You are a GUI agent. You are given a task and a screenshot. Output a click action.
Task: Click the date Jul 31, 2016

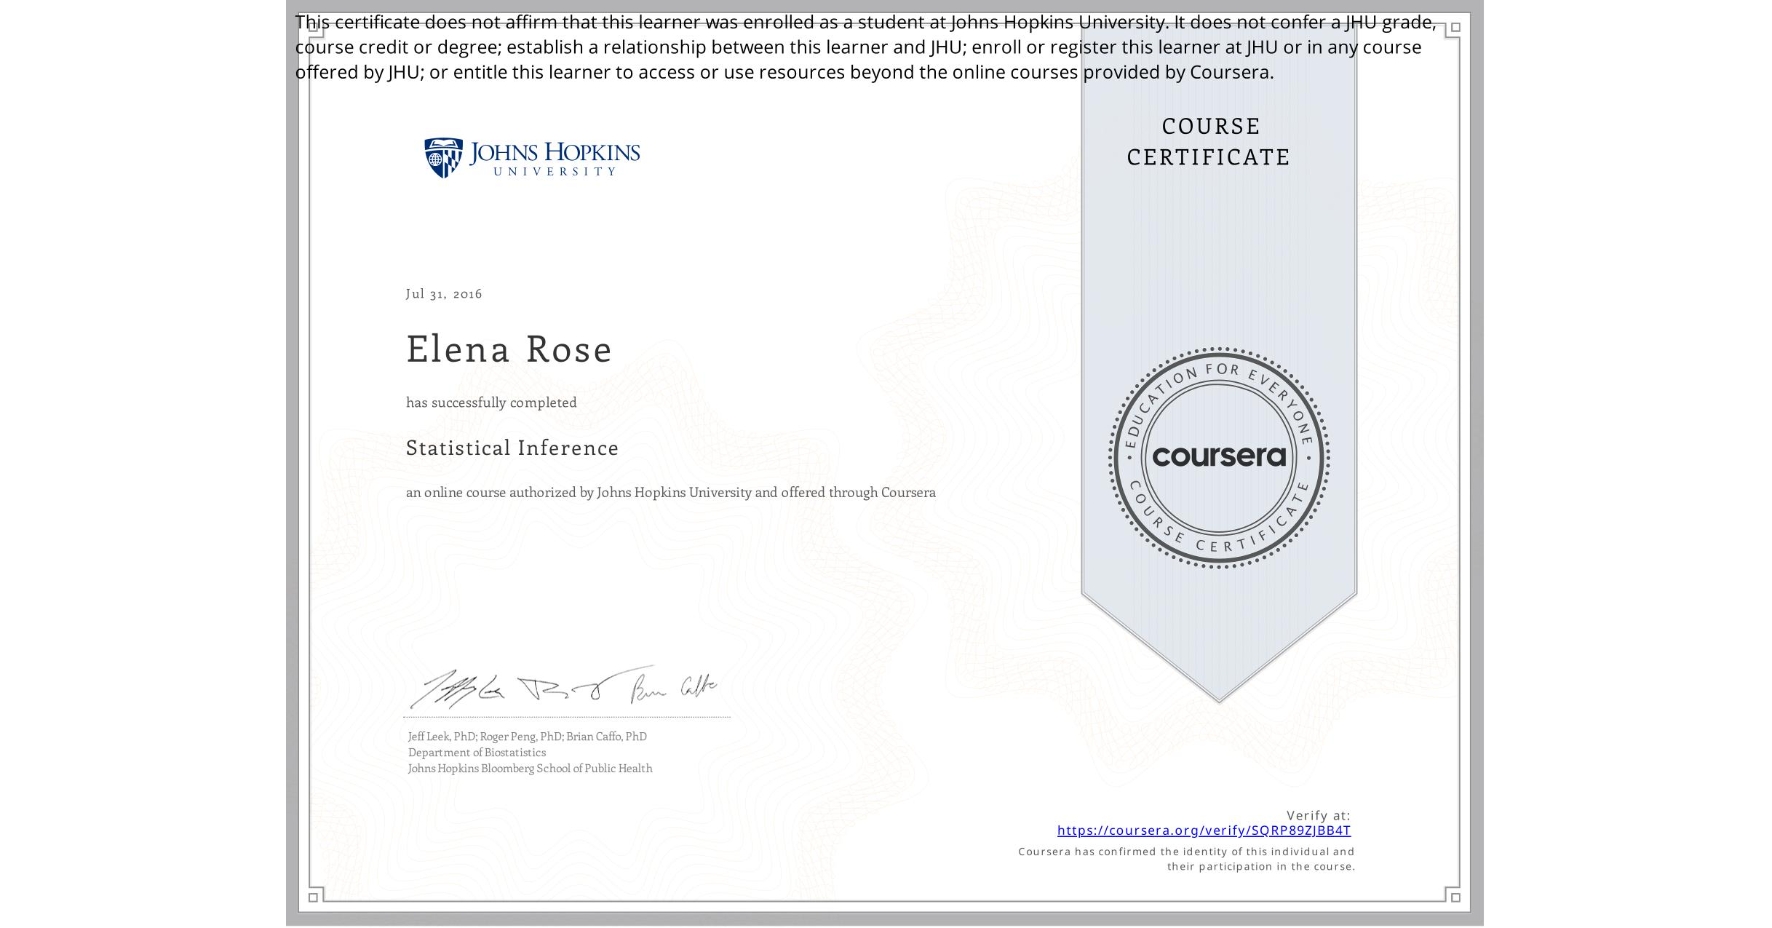[x=444, y=293]
